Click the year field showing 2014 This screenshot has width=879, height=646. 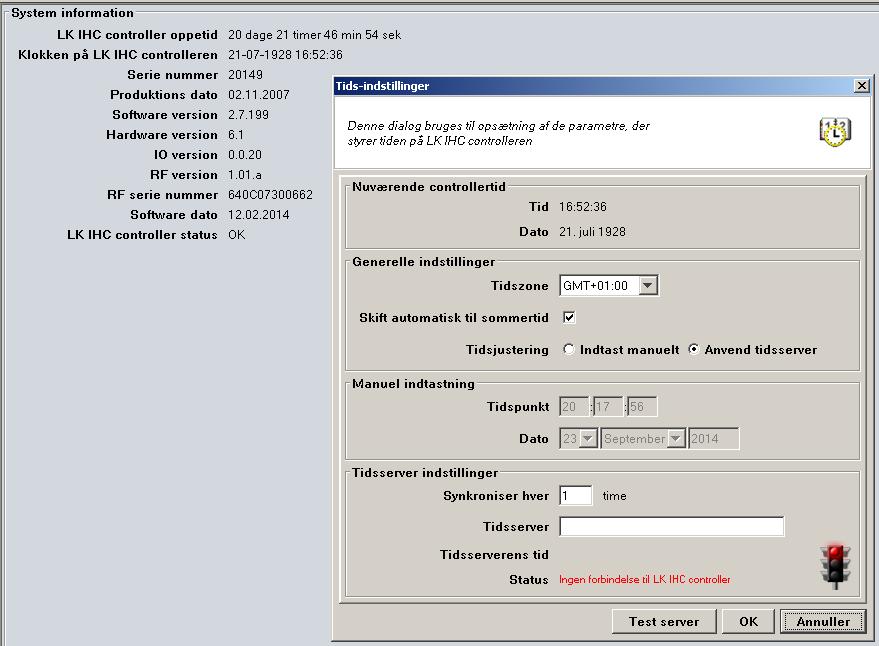point(714,438)
